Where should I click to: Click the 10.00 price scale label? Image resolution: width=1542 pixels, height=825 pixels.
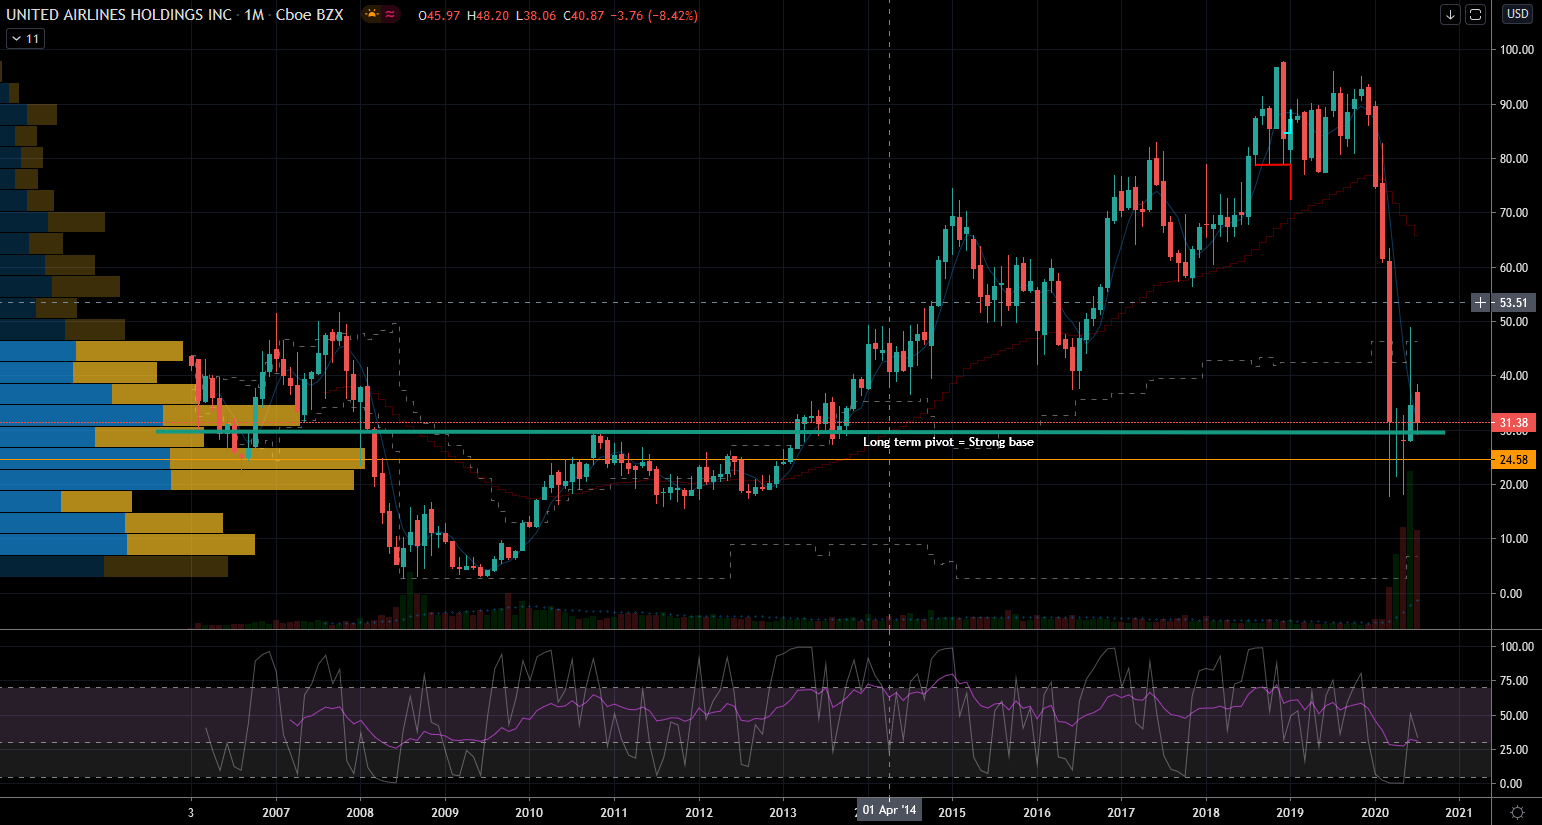coord(1516,539)
